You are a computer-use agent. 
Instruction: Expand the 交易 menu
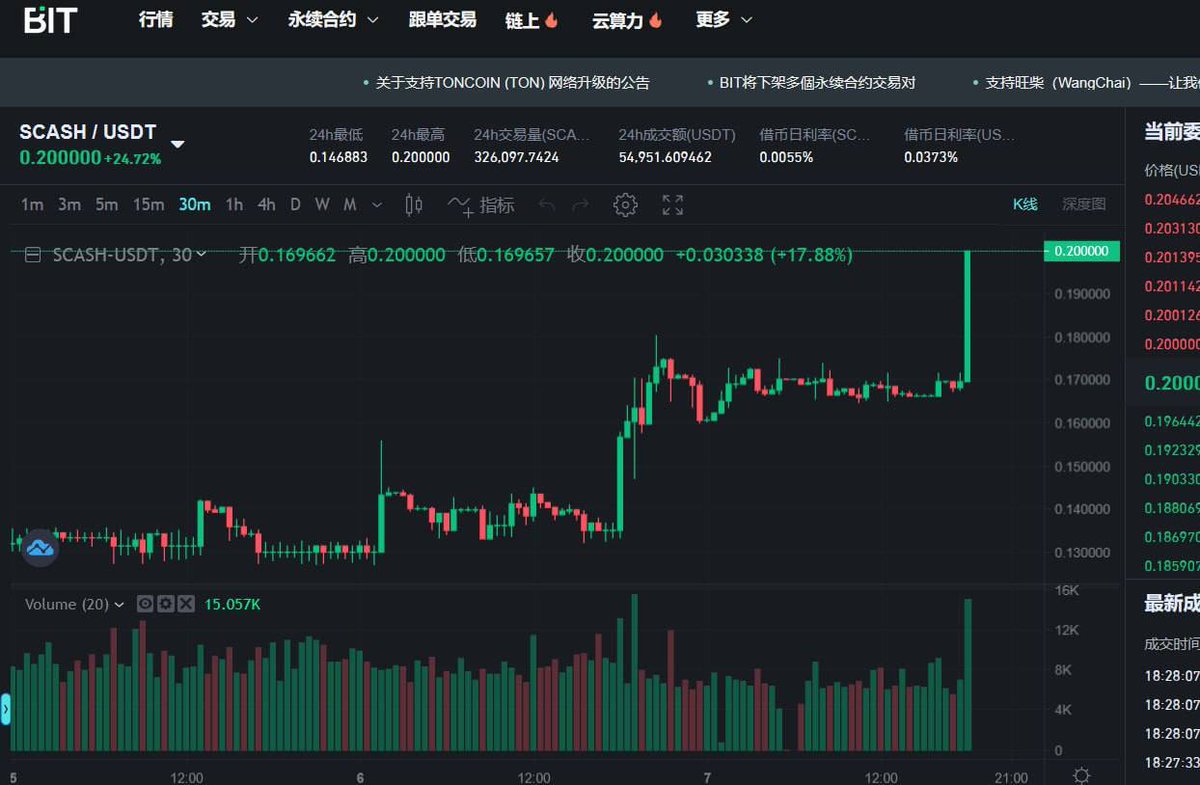click(x=229, y=19)
